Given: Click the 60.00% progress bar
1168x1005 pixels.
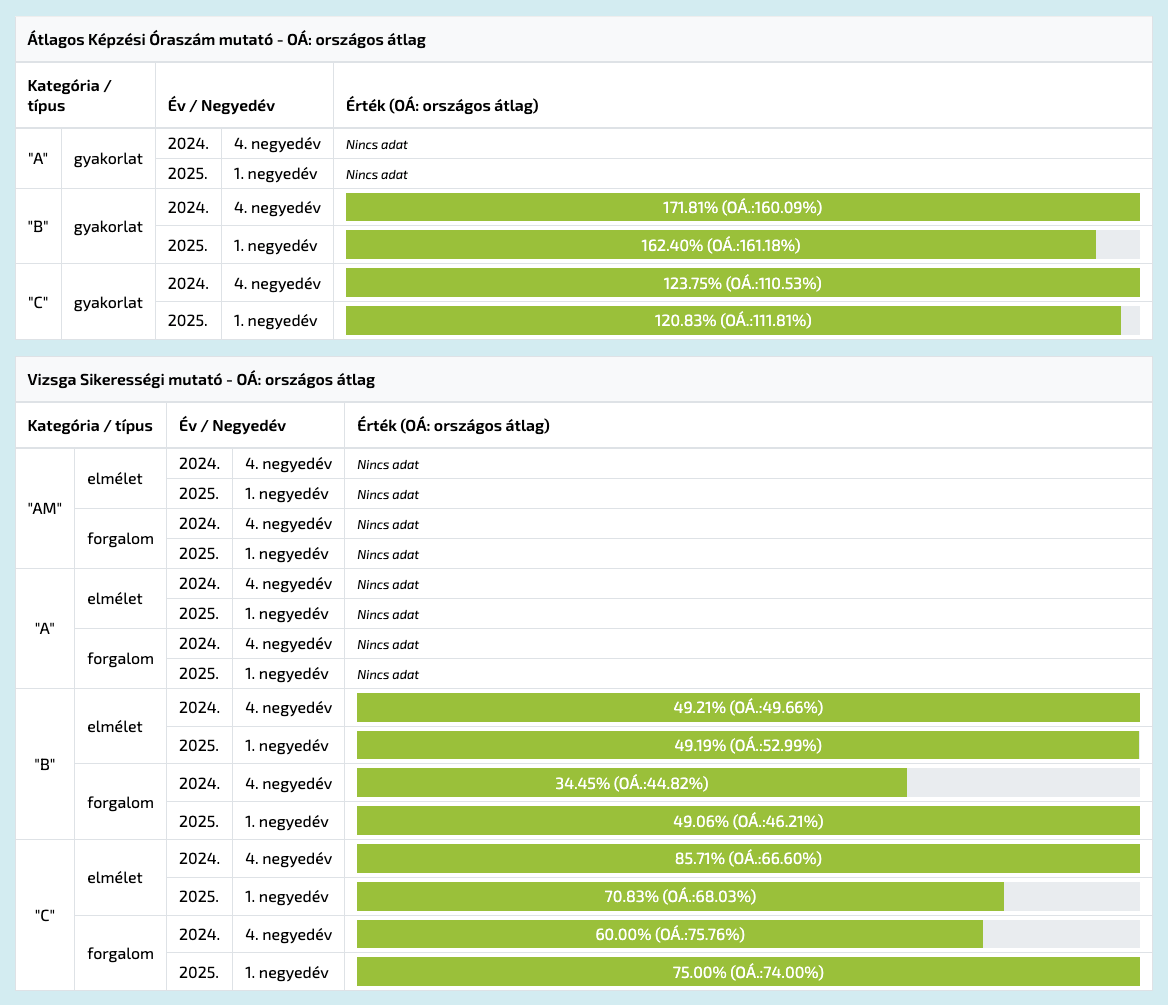Looking at the screenshot, I should point(670,934).
